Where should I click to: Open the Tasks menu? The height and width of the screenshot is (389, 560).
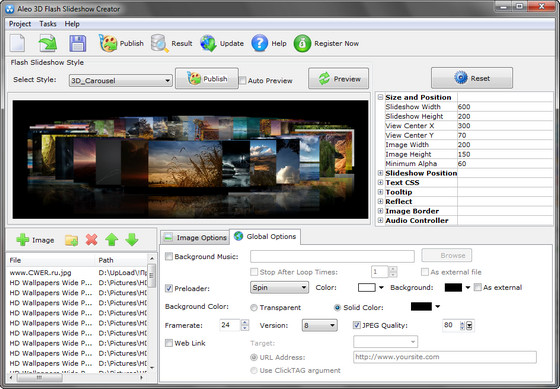coord(48,24)
